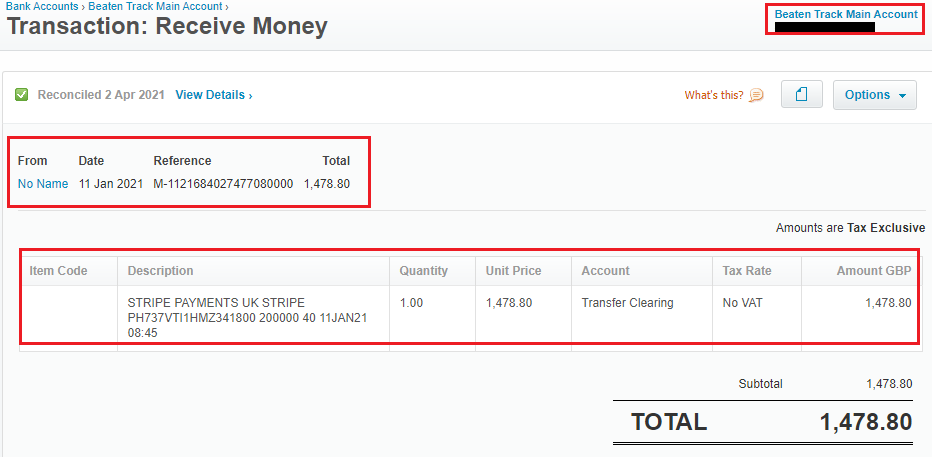Screen dimensions: 932x457
Task: Click the reference number M-1121684027477080000
Action: point(223,184)
